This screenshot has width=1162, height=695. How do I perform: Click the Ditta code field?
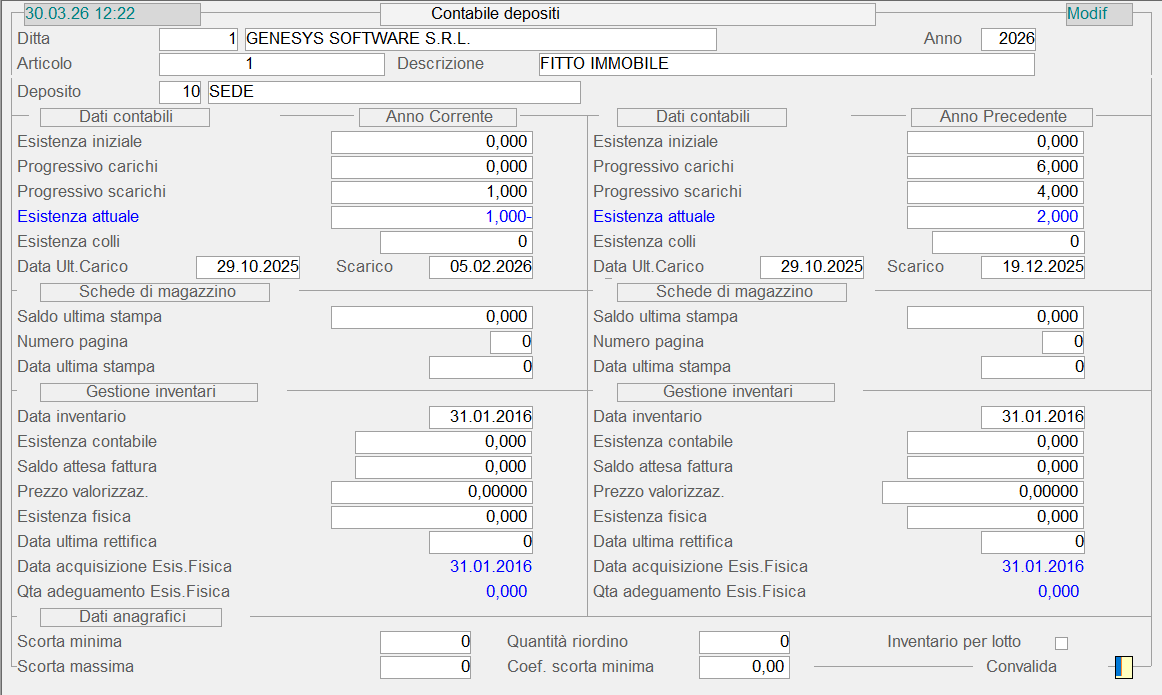[x=199, y=39]
